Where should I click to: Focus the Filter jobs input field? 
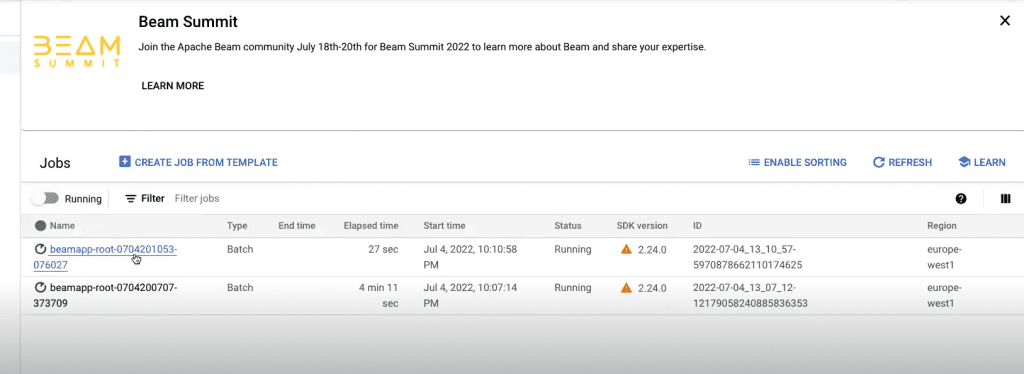(197, 198)
